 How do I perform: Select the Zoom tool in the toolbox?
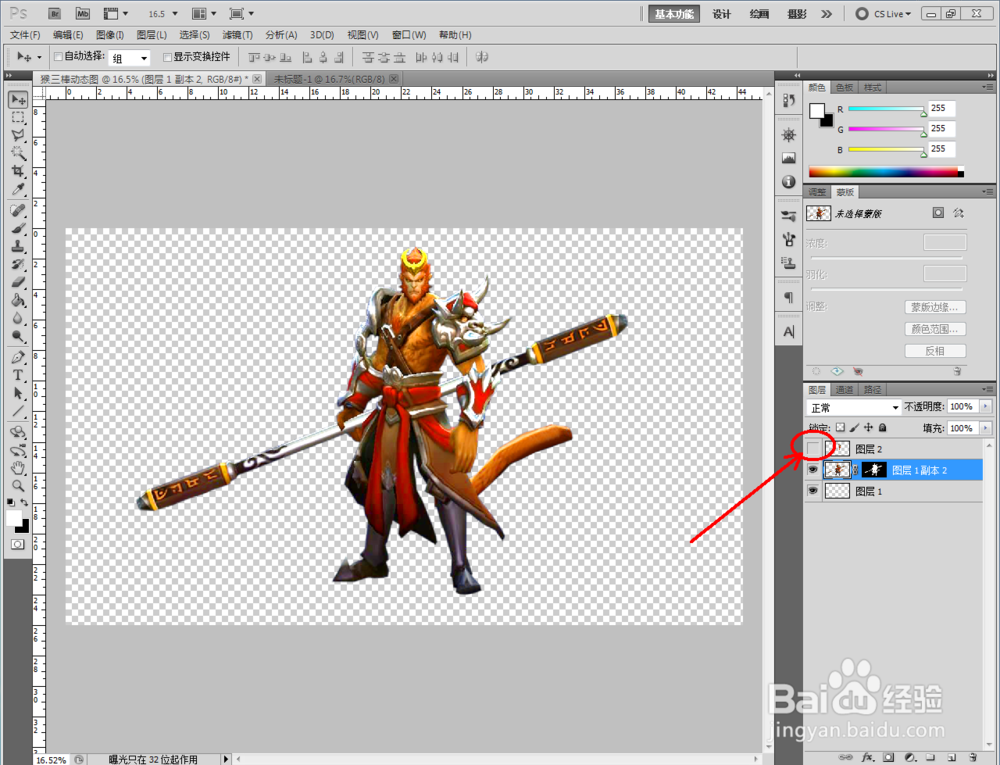(x=18, y=486)
